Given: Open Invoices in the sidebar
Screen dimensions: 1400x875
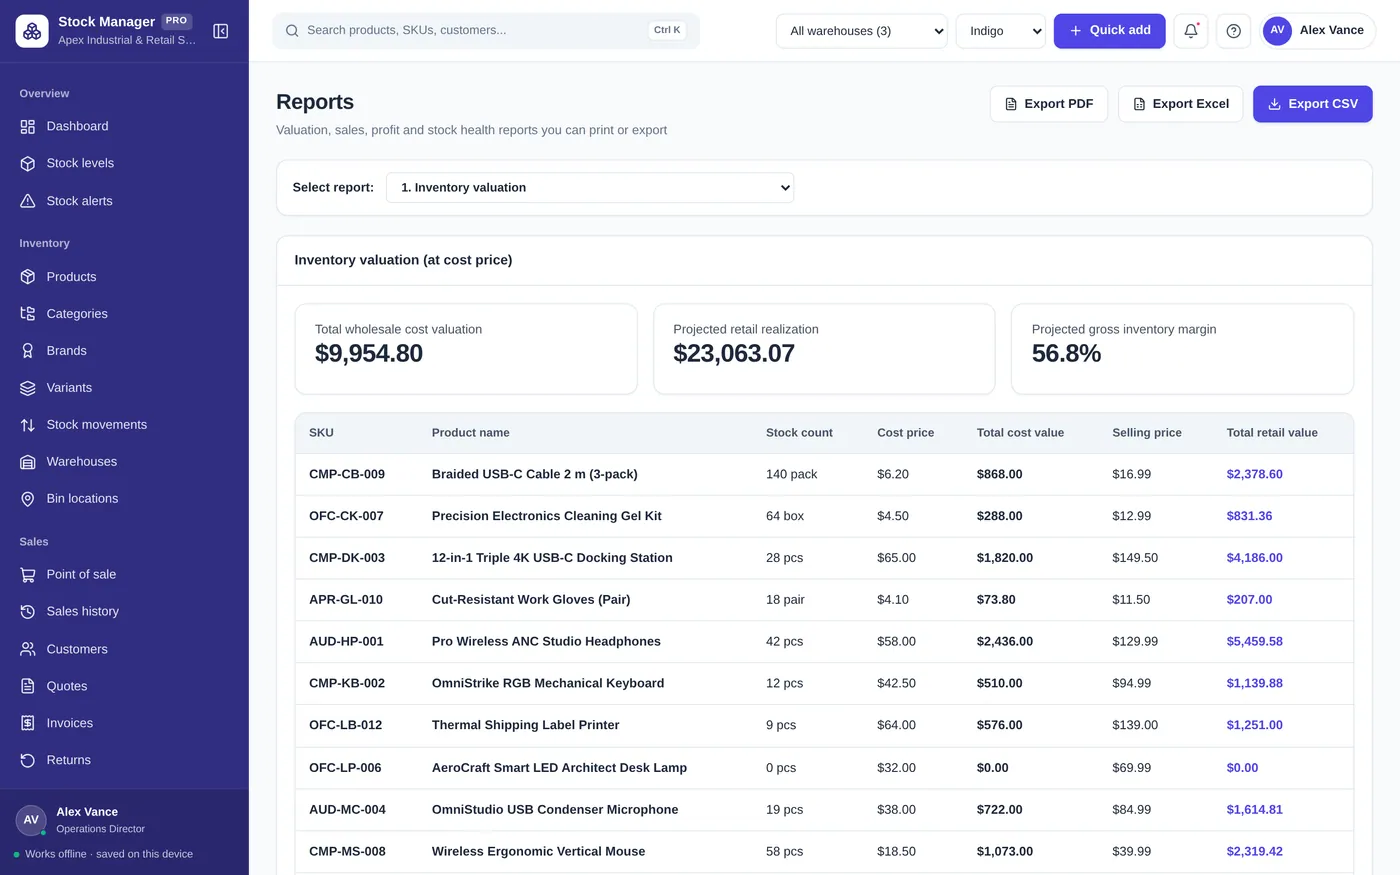Looking at the screenshot, I should (x=124, y=723).
